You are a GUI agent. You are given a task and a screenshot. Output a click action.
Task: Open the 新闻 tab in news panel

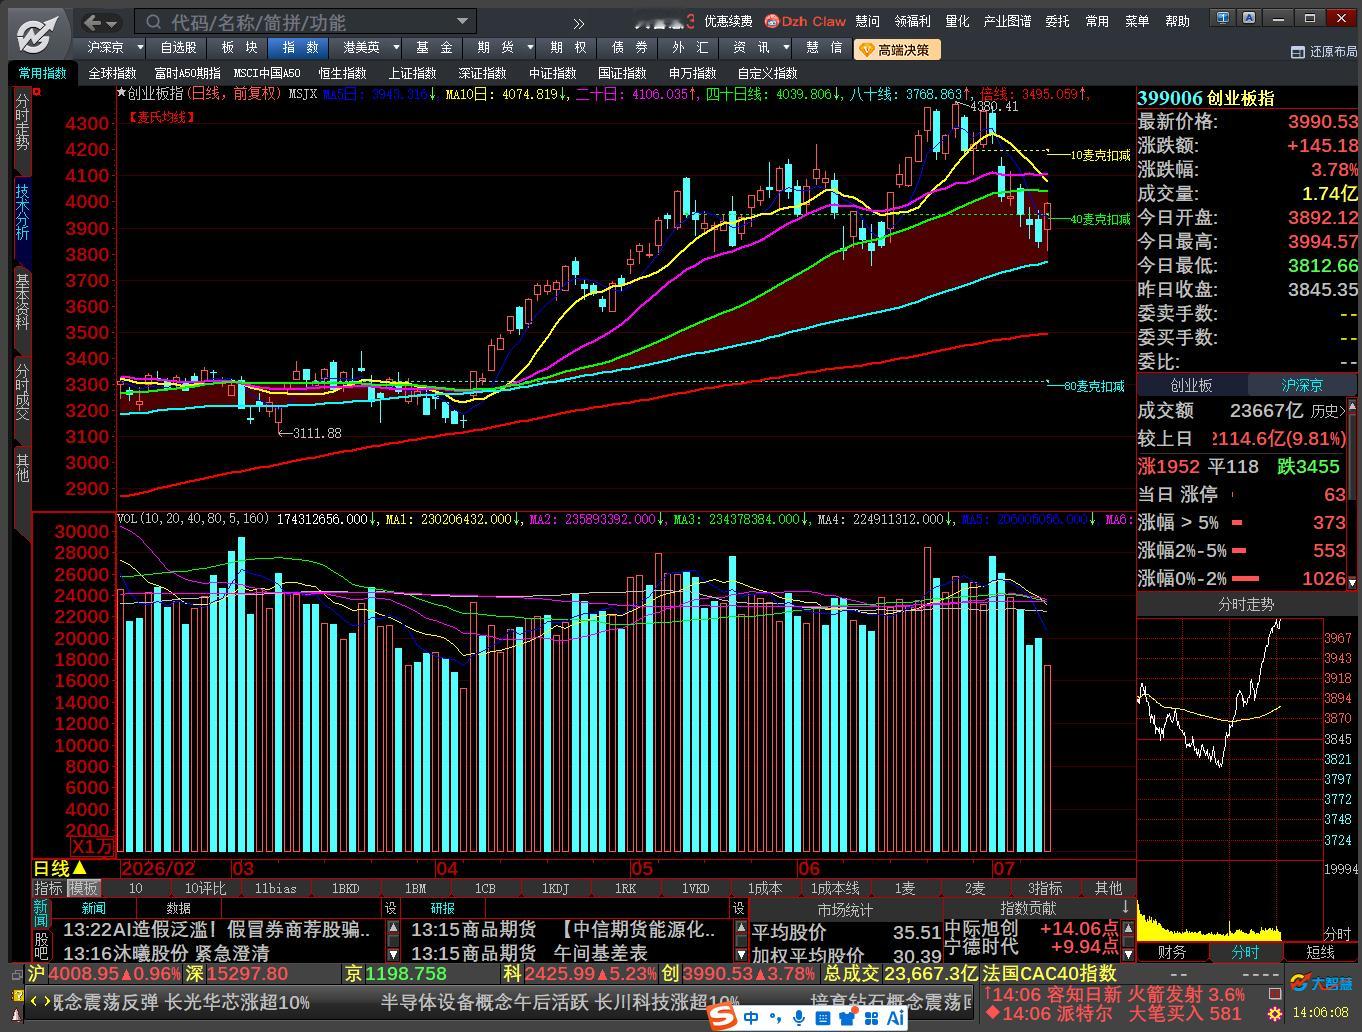(94, 908)
